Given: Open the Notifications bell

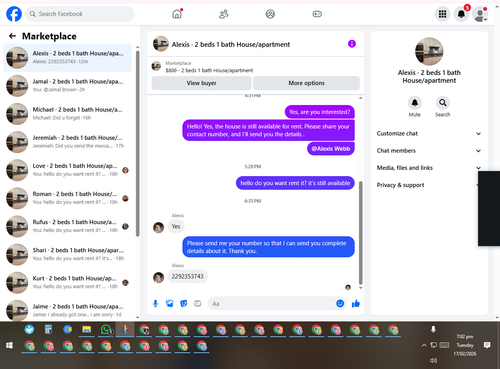Looking at the screenshot, I should click(x=461, y=14).
